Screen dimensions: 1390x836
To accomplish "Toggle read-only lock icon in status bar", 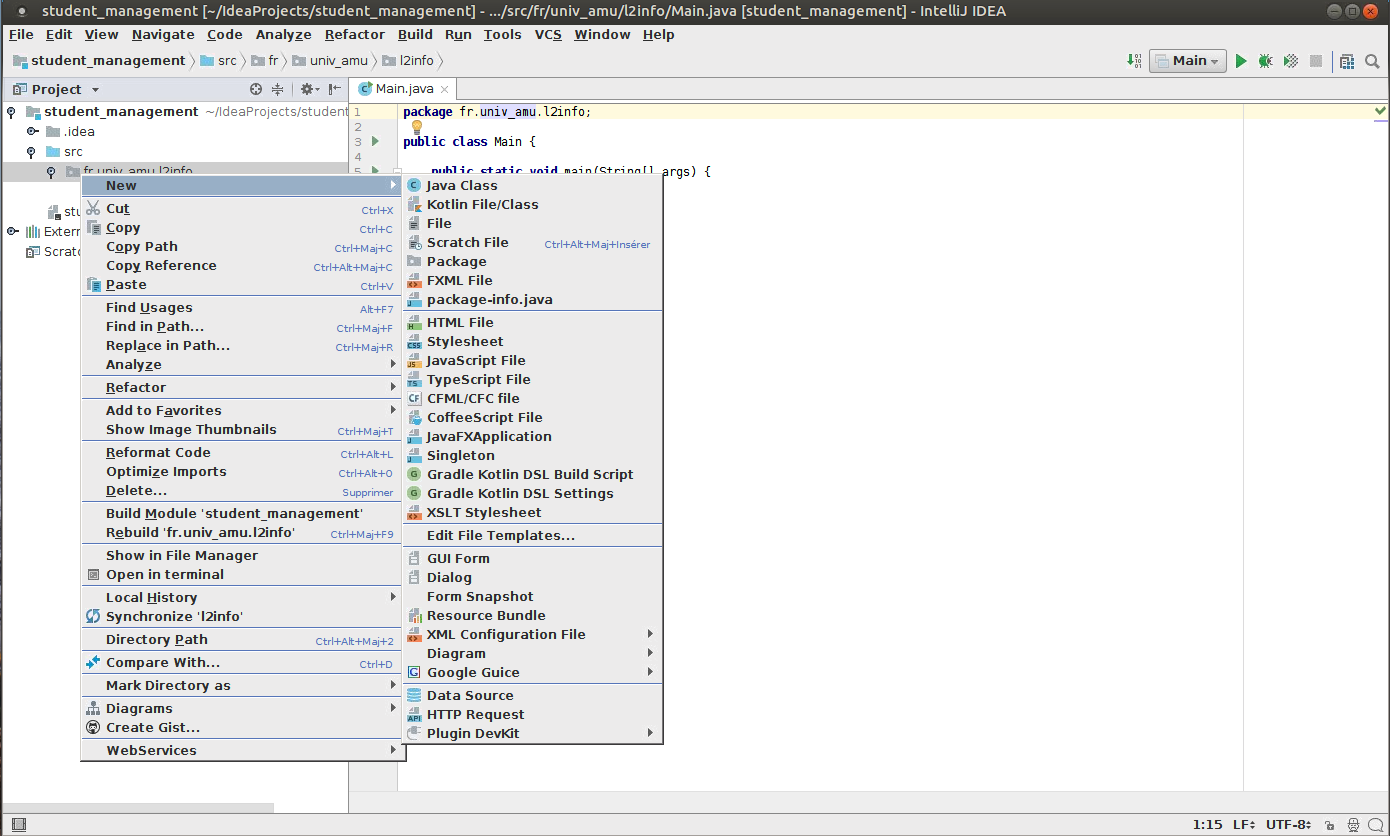I will coord(1328,825).
